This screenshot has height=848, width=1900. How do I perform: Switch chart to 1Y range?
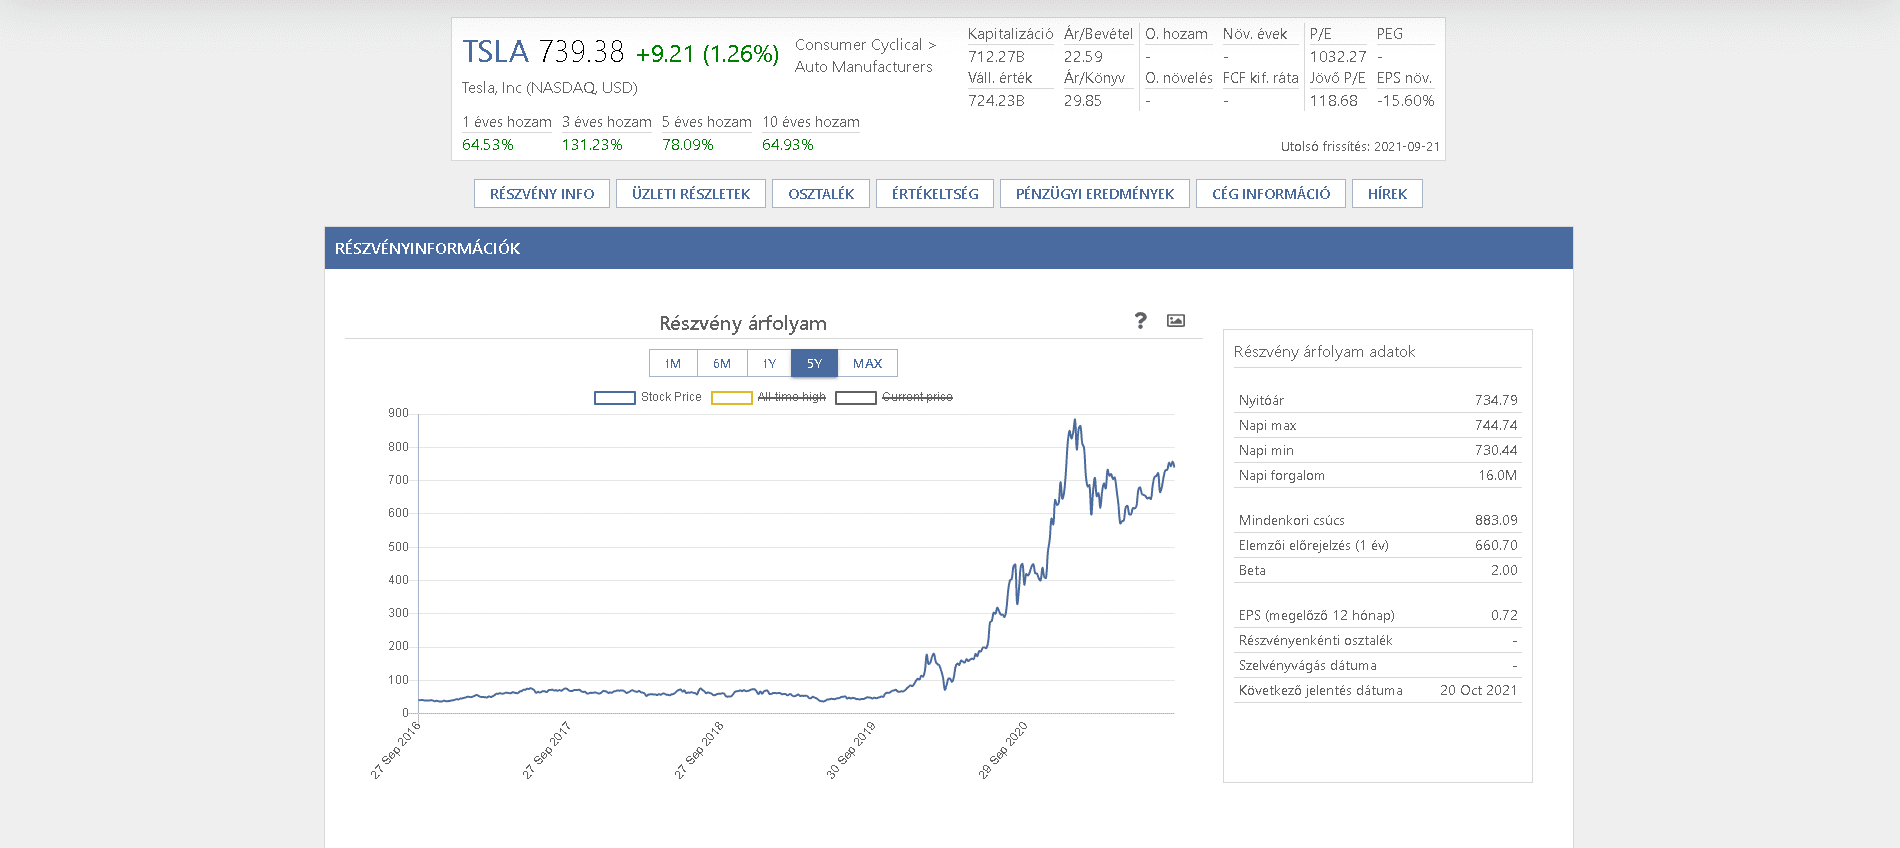point(769,363)
